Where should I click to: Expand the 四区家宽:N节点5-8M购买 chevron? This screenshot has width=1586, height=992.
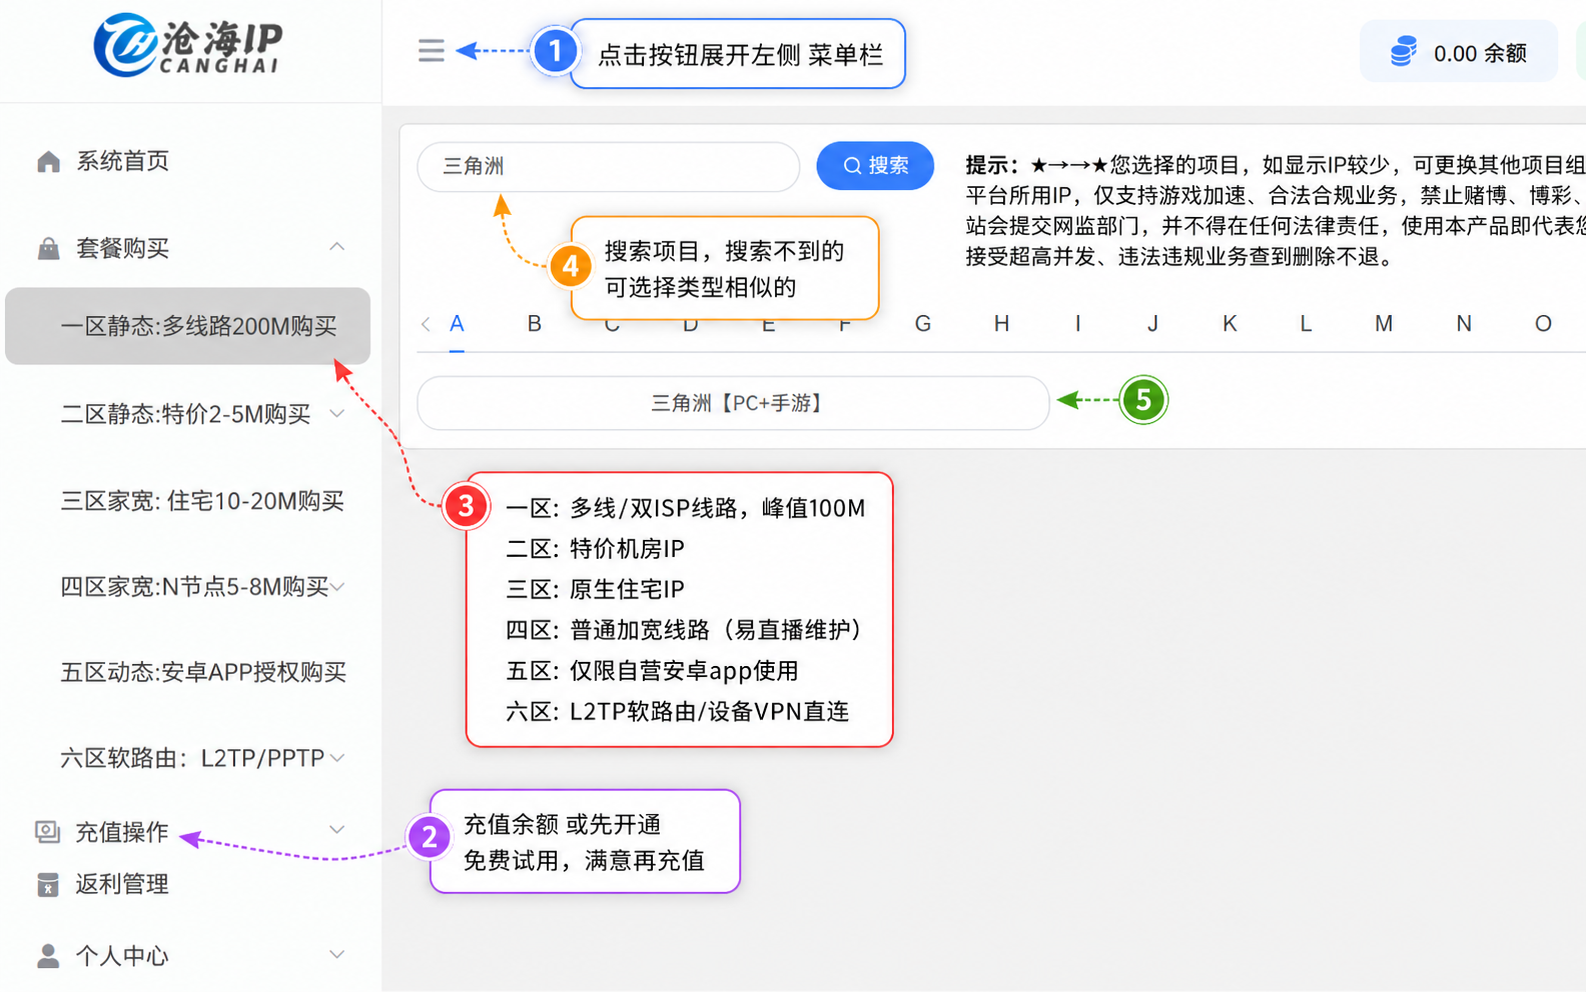338,587
